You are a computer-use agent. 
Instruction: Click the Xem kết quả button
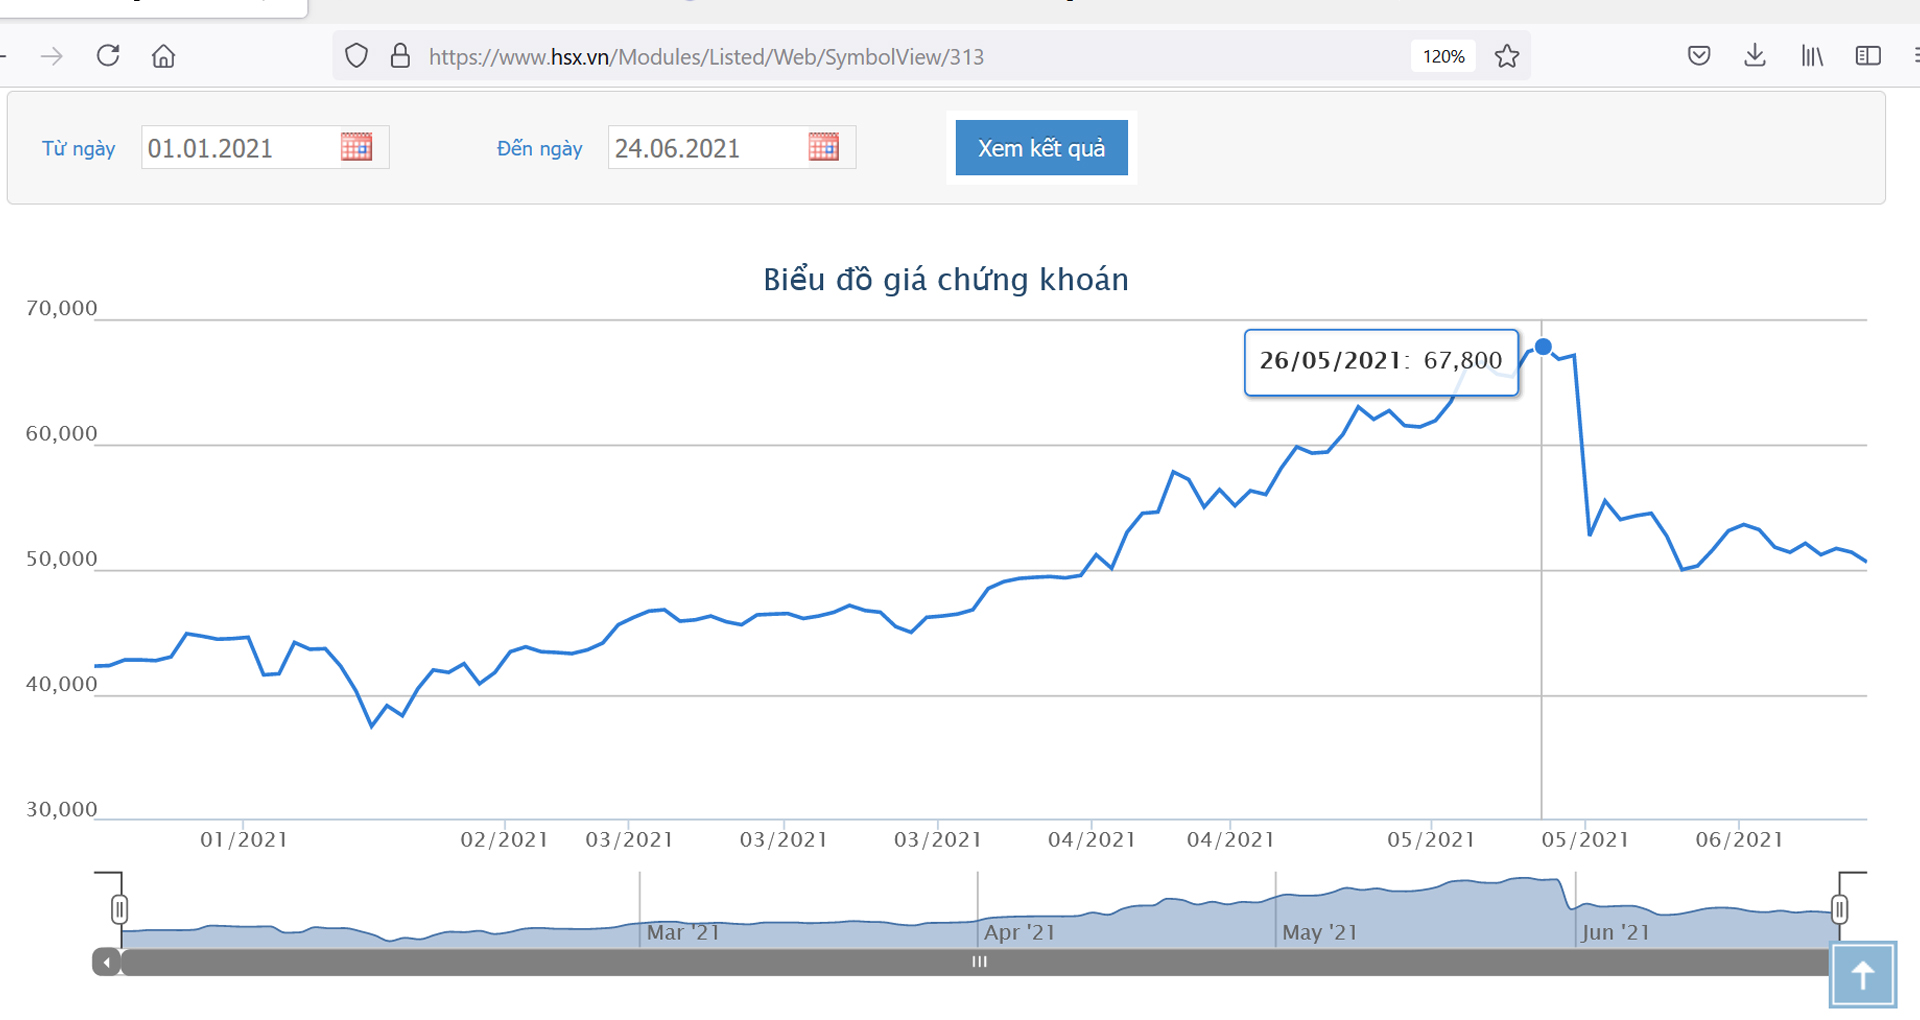(1041, 148)
